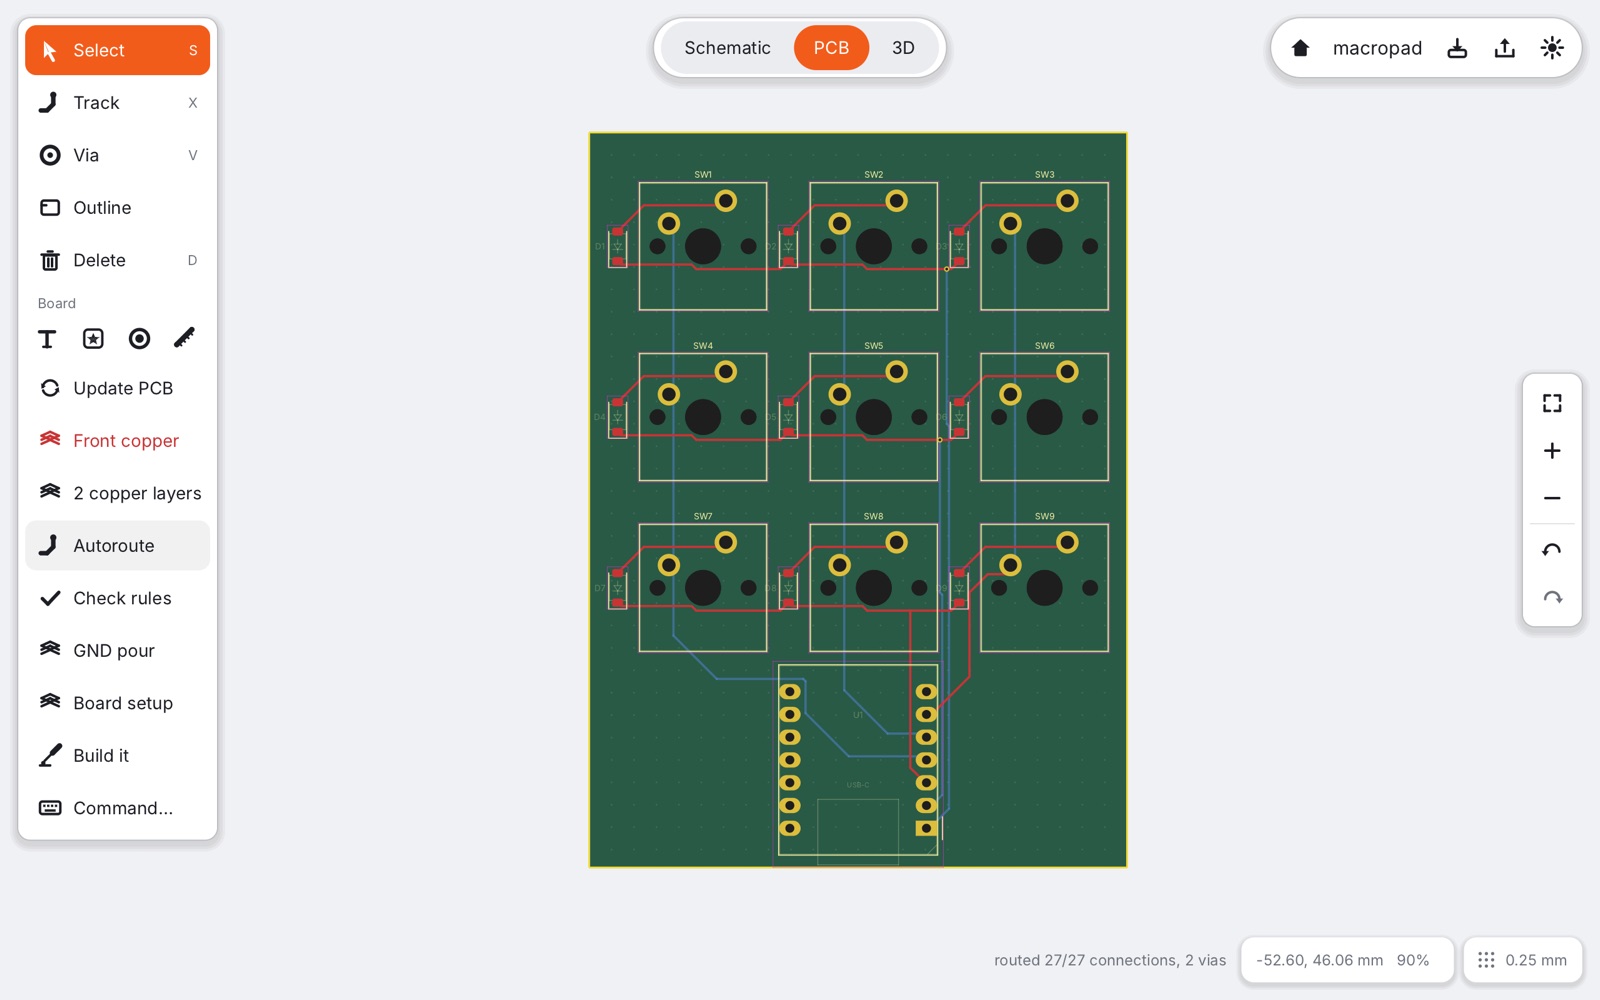1600x1000 pixels.
Task: Select the ruler measure icon
Action: [x=185, y=339]
